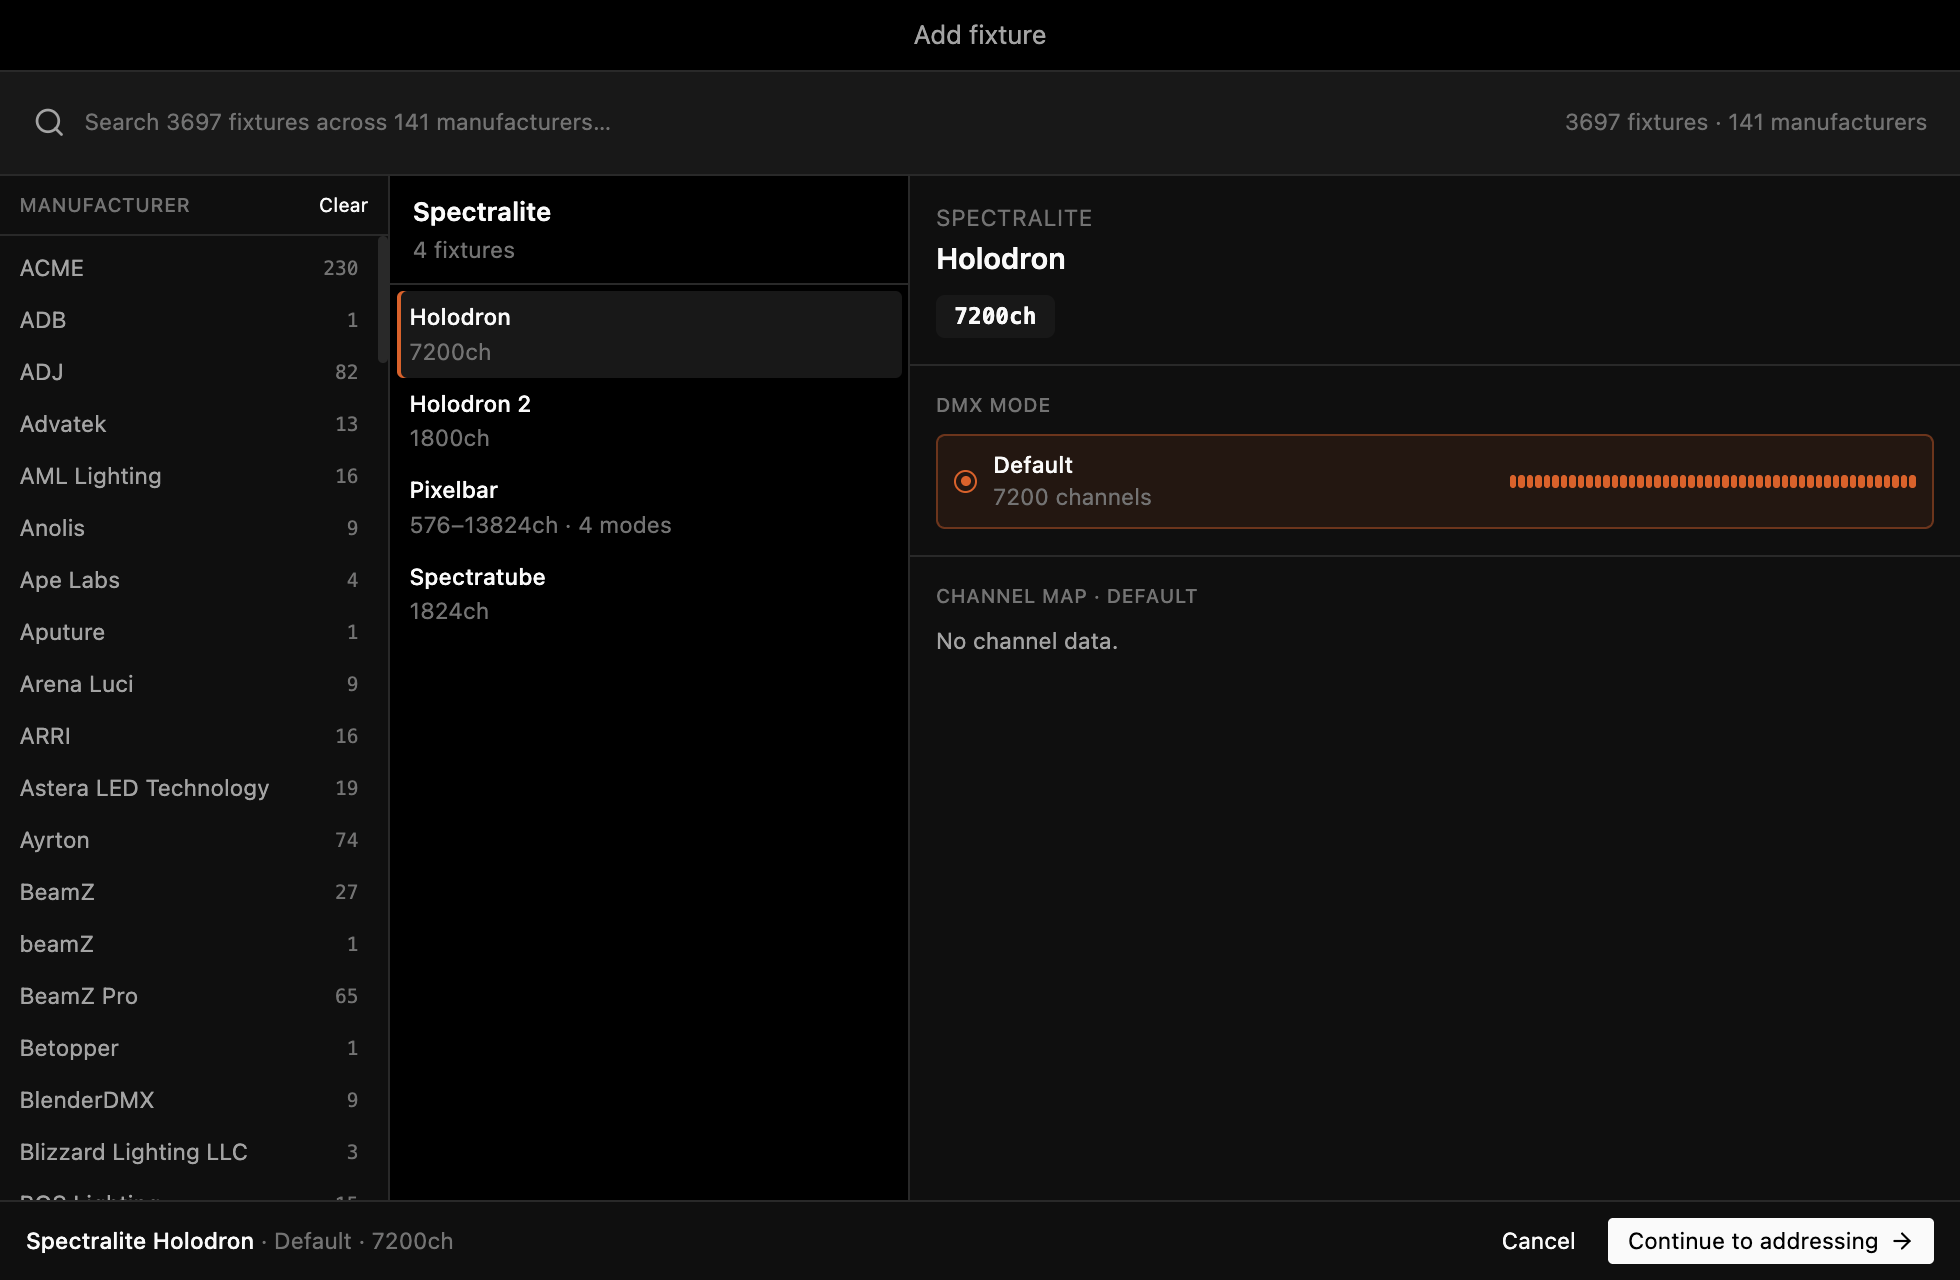Select the Spectratube fixture
This screenshot has height=1280, width=1960.
pyautogui.click(x=650, y=594)
